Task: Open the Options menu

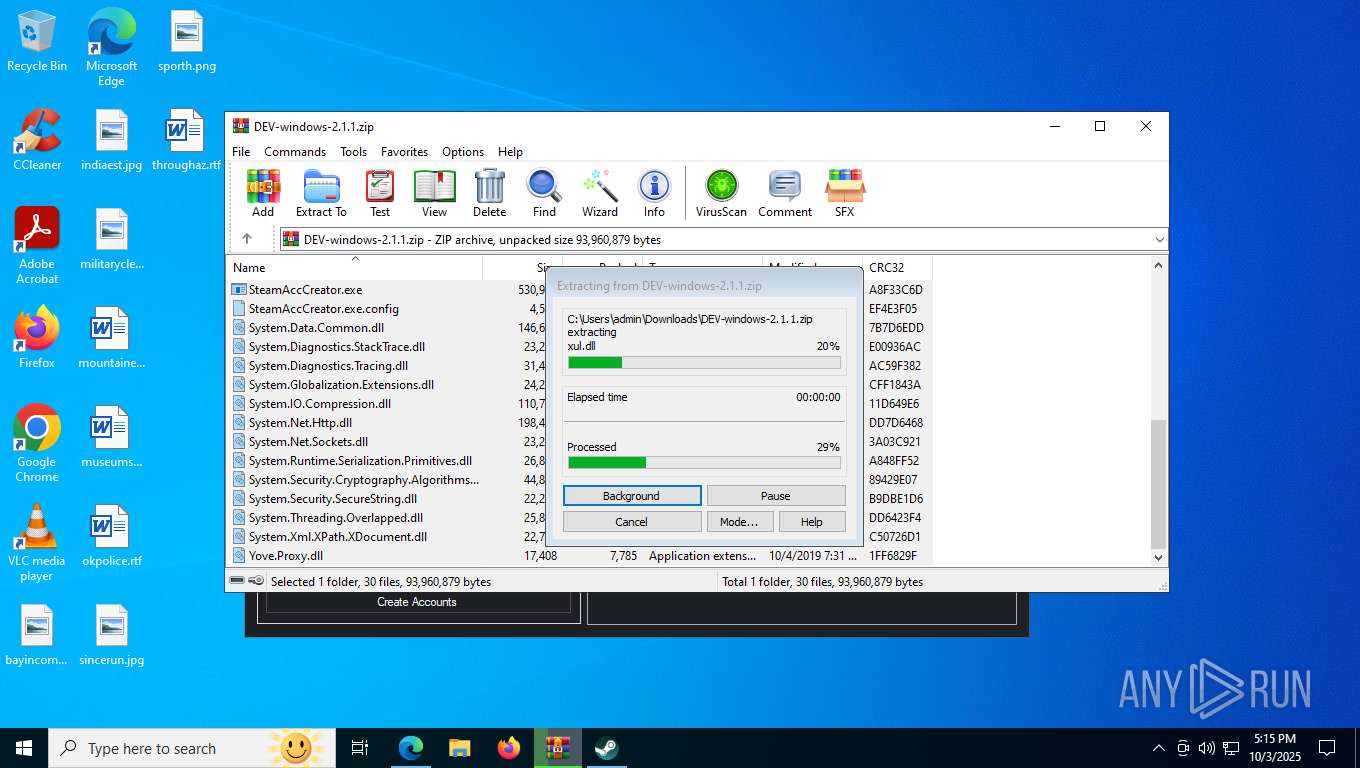Action: (x=463, y=152)
